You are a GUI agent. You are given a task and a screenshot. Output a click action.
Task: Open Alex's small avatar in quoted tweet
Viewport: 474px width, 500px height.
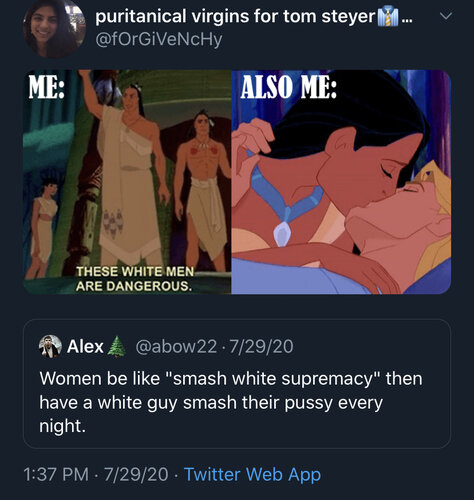click(x=50, y=346)
